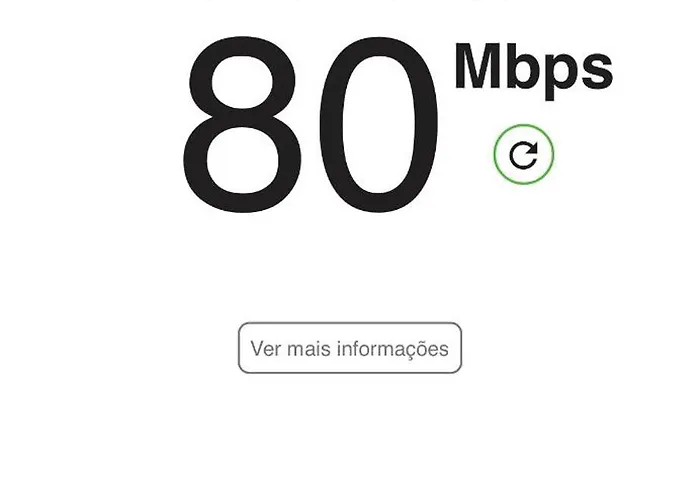Re-measure speed using the refresh icon
Screen dimensions: 700x500
click(x=524, y=154)
